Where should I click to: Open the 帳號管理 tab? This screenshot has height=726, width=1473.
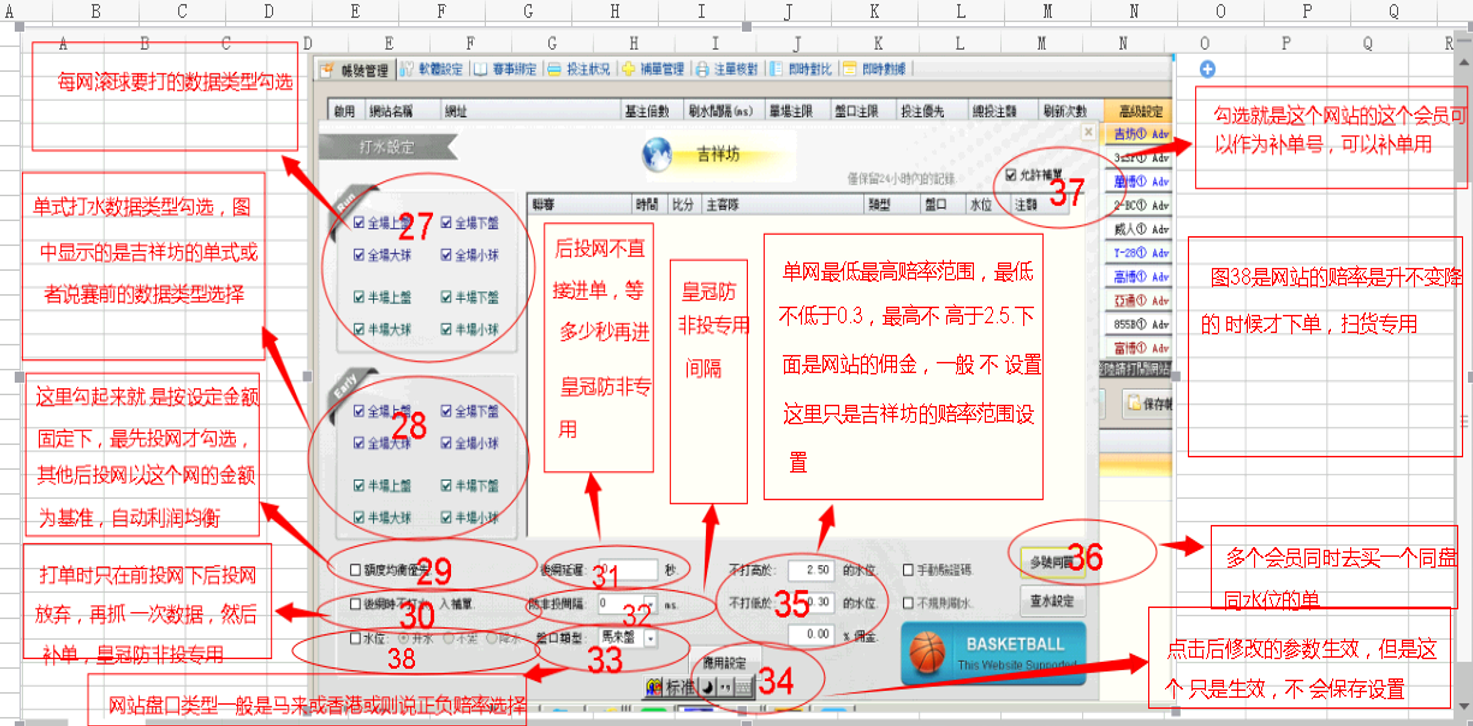tap(353, 69)
